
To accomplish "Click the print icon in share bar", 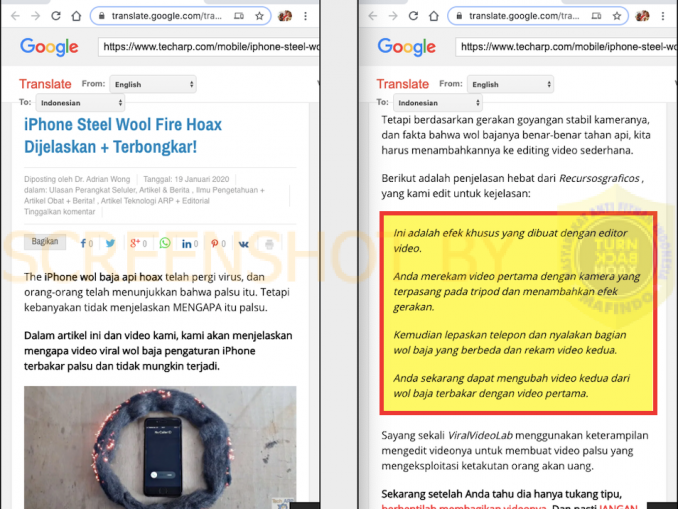I will 269,244.
